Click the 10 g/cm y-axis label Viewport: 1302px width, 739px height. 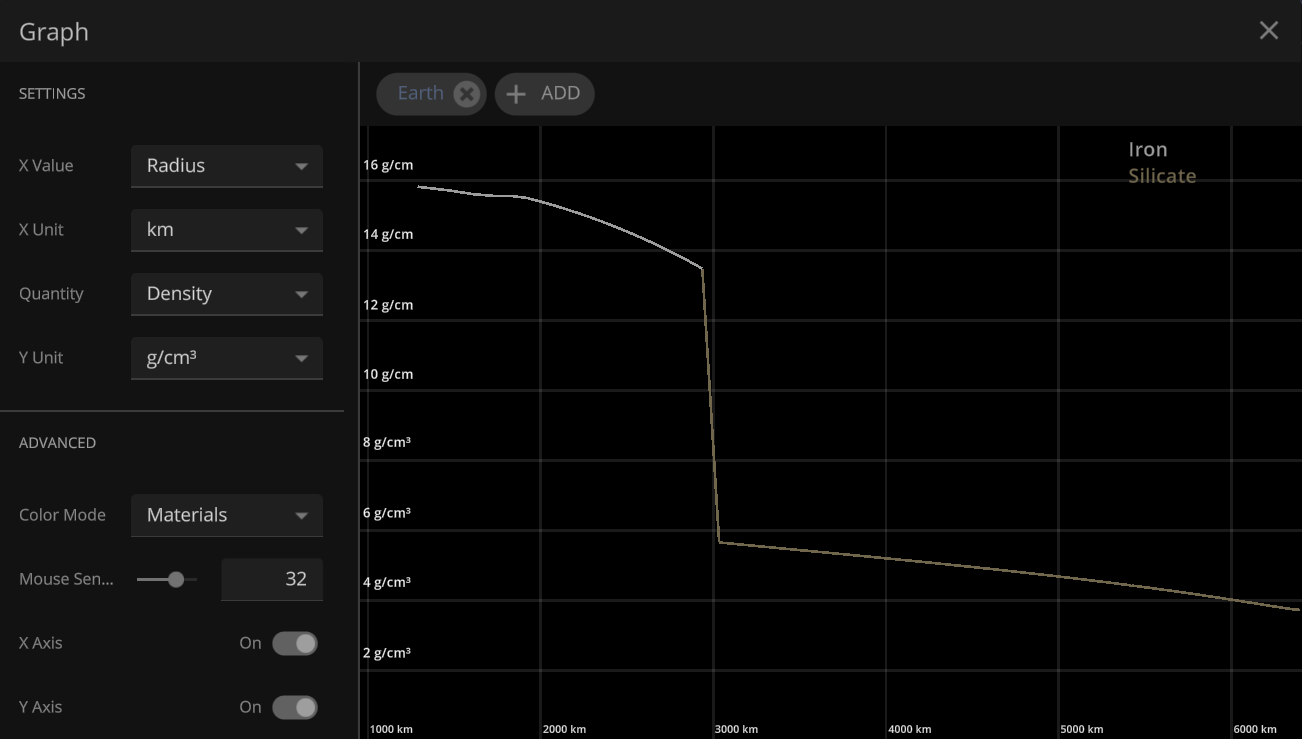click(388, 374)
